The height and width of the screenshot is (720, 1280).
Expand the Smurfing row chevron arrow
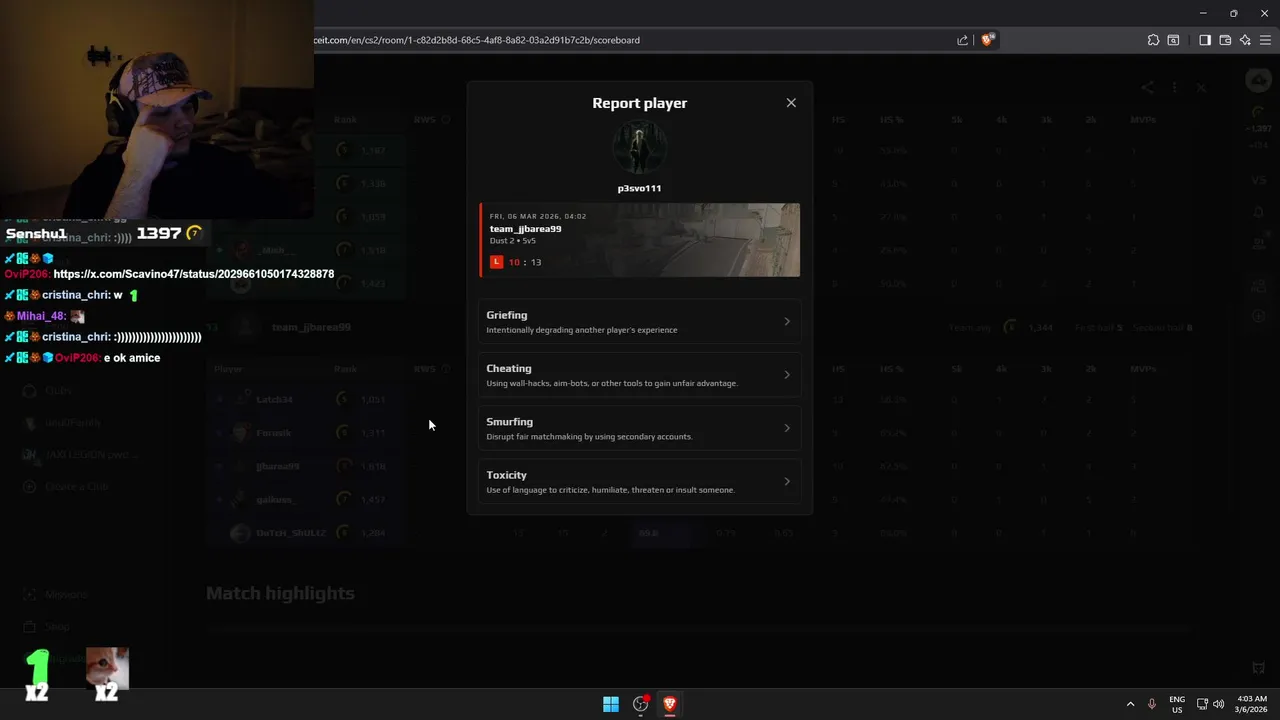click(787, 428)
